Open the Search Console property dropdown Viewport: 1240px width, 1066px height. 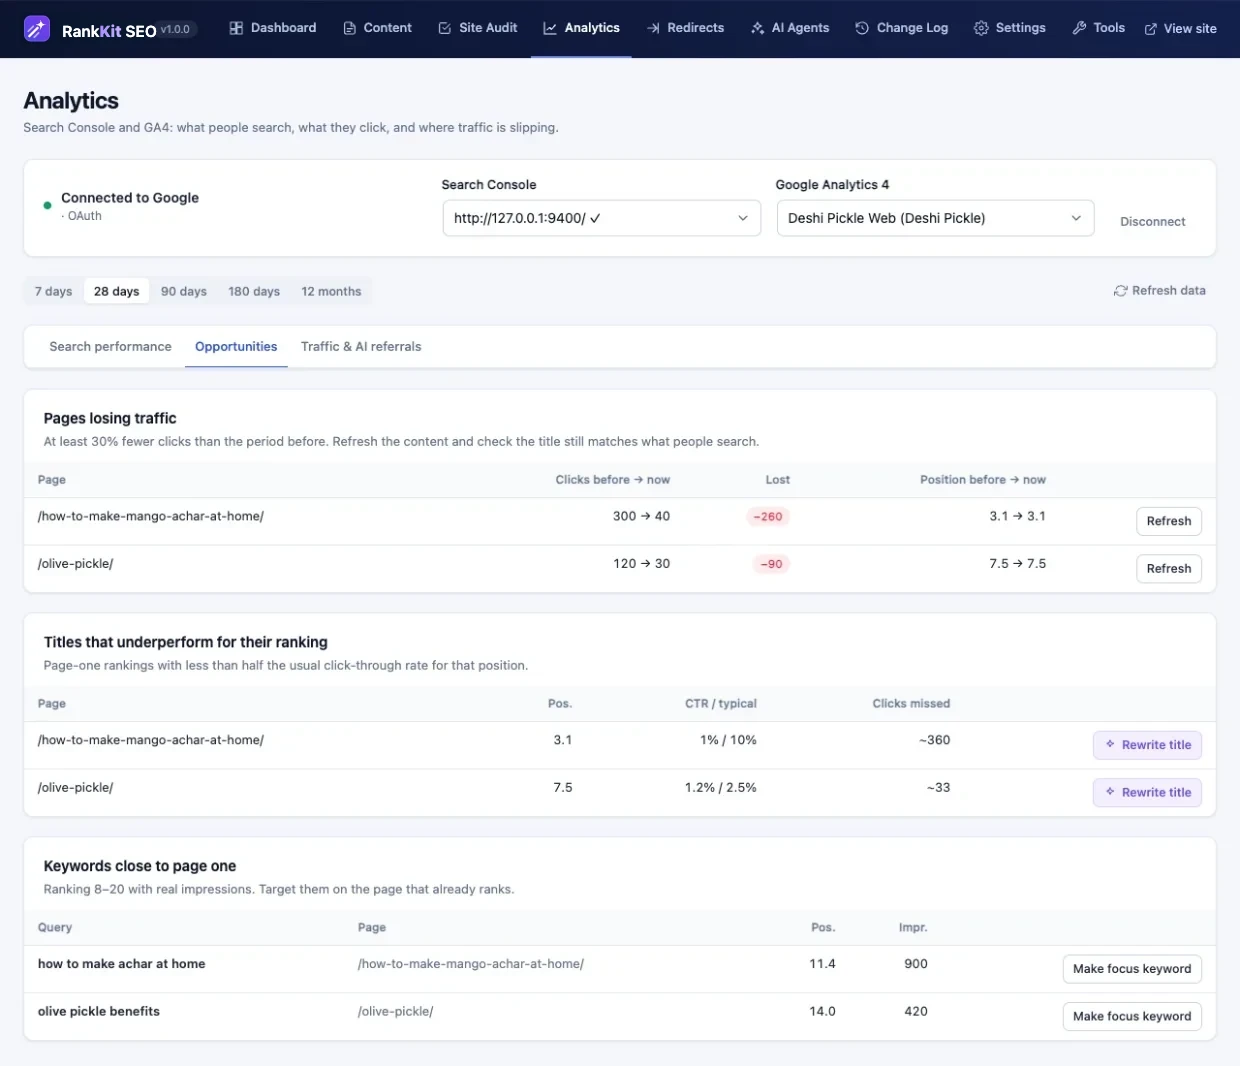click(x=601, y=218)
